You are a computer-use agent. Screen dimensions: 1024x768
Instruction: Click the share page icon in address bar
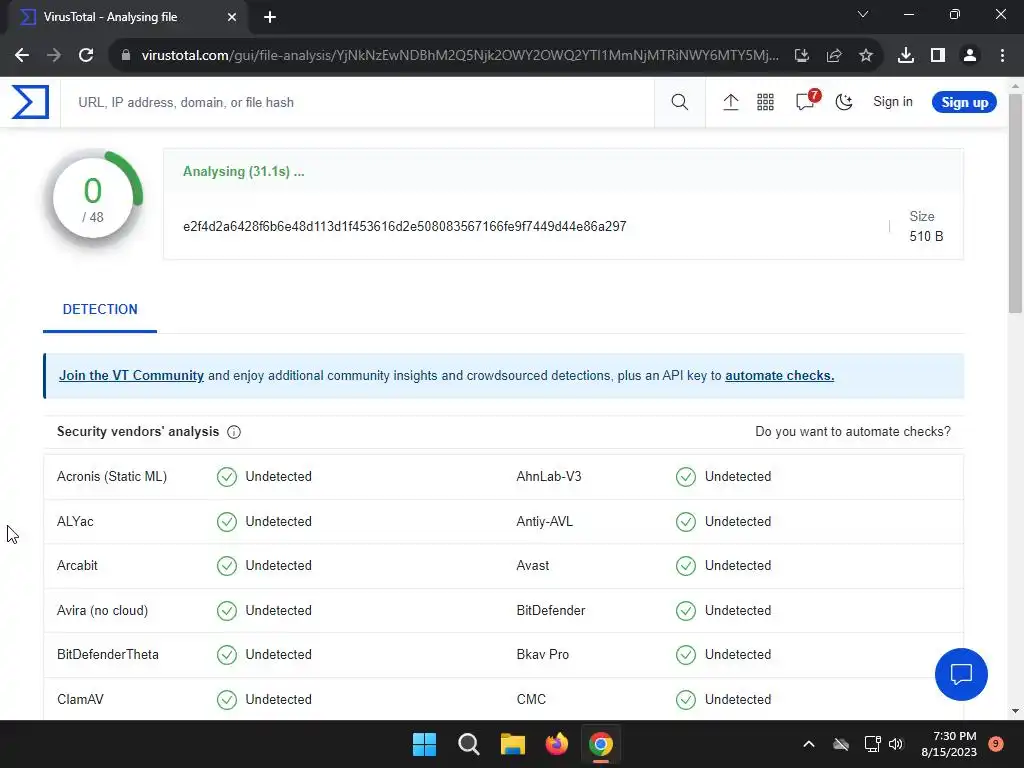pos(834,56)
